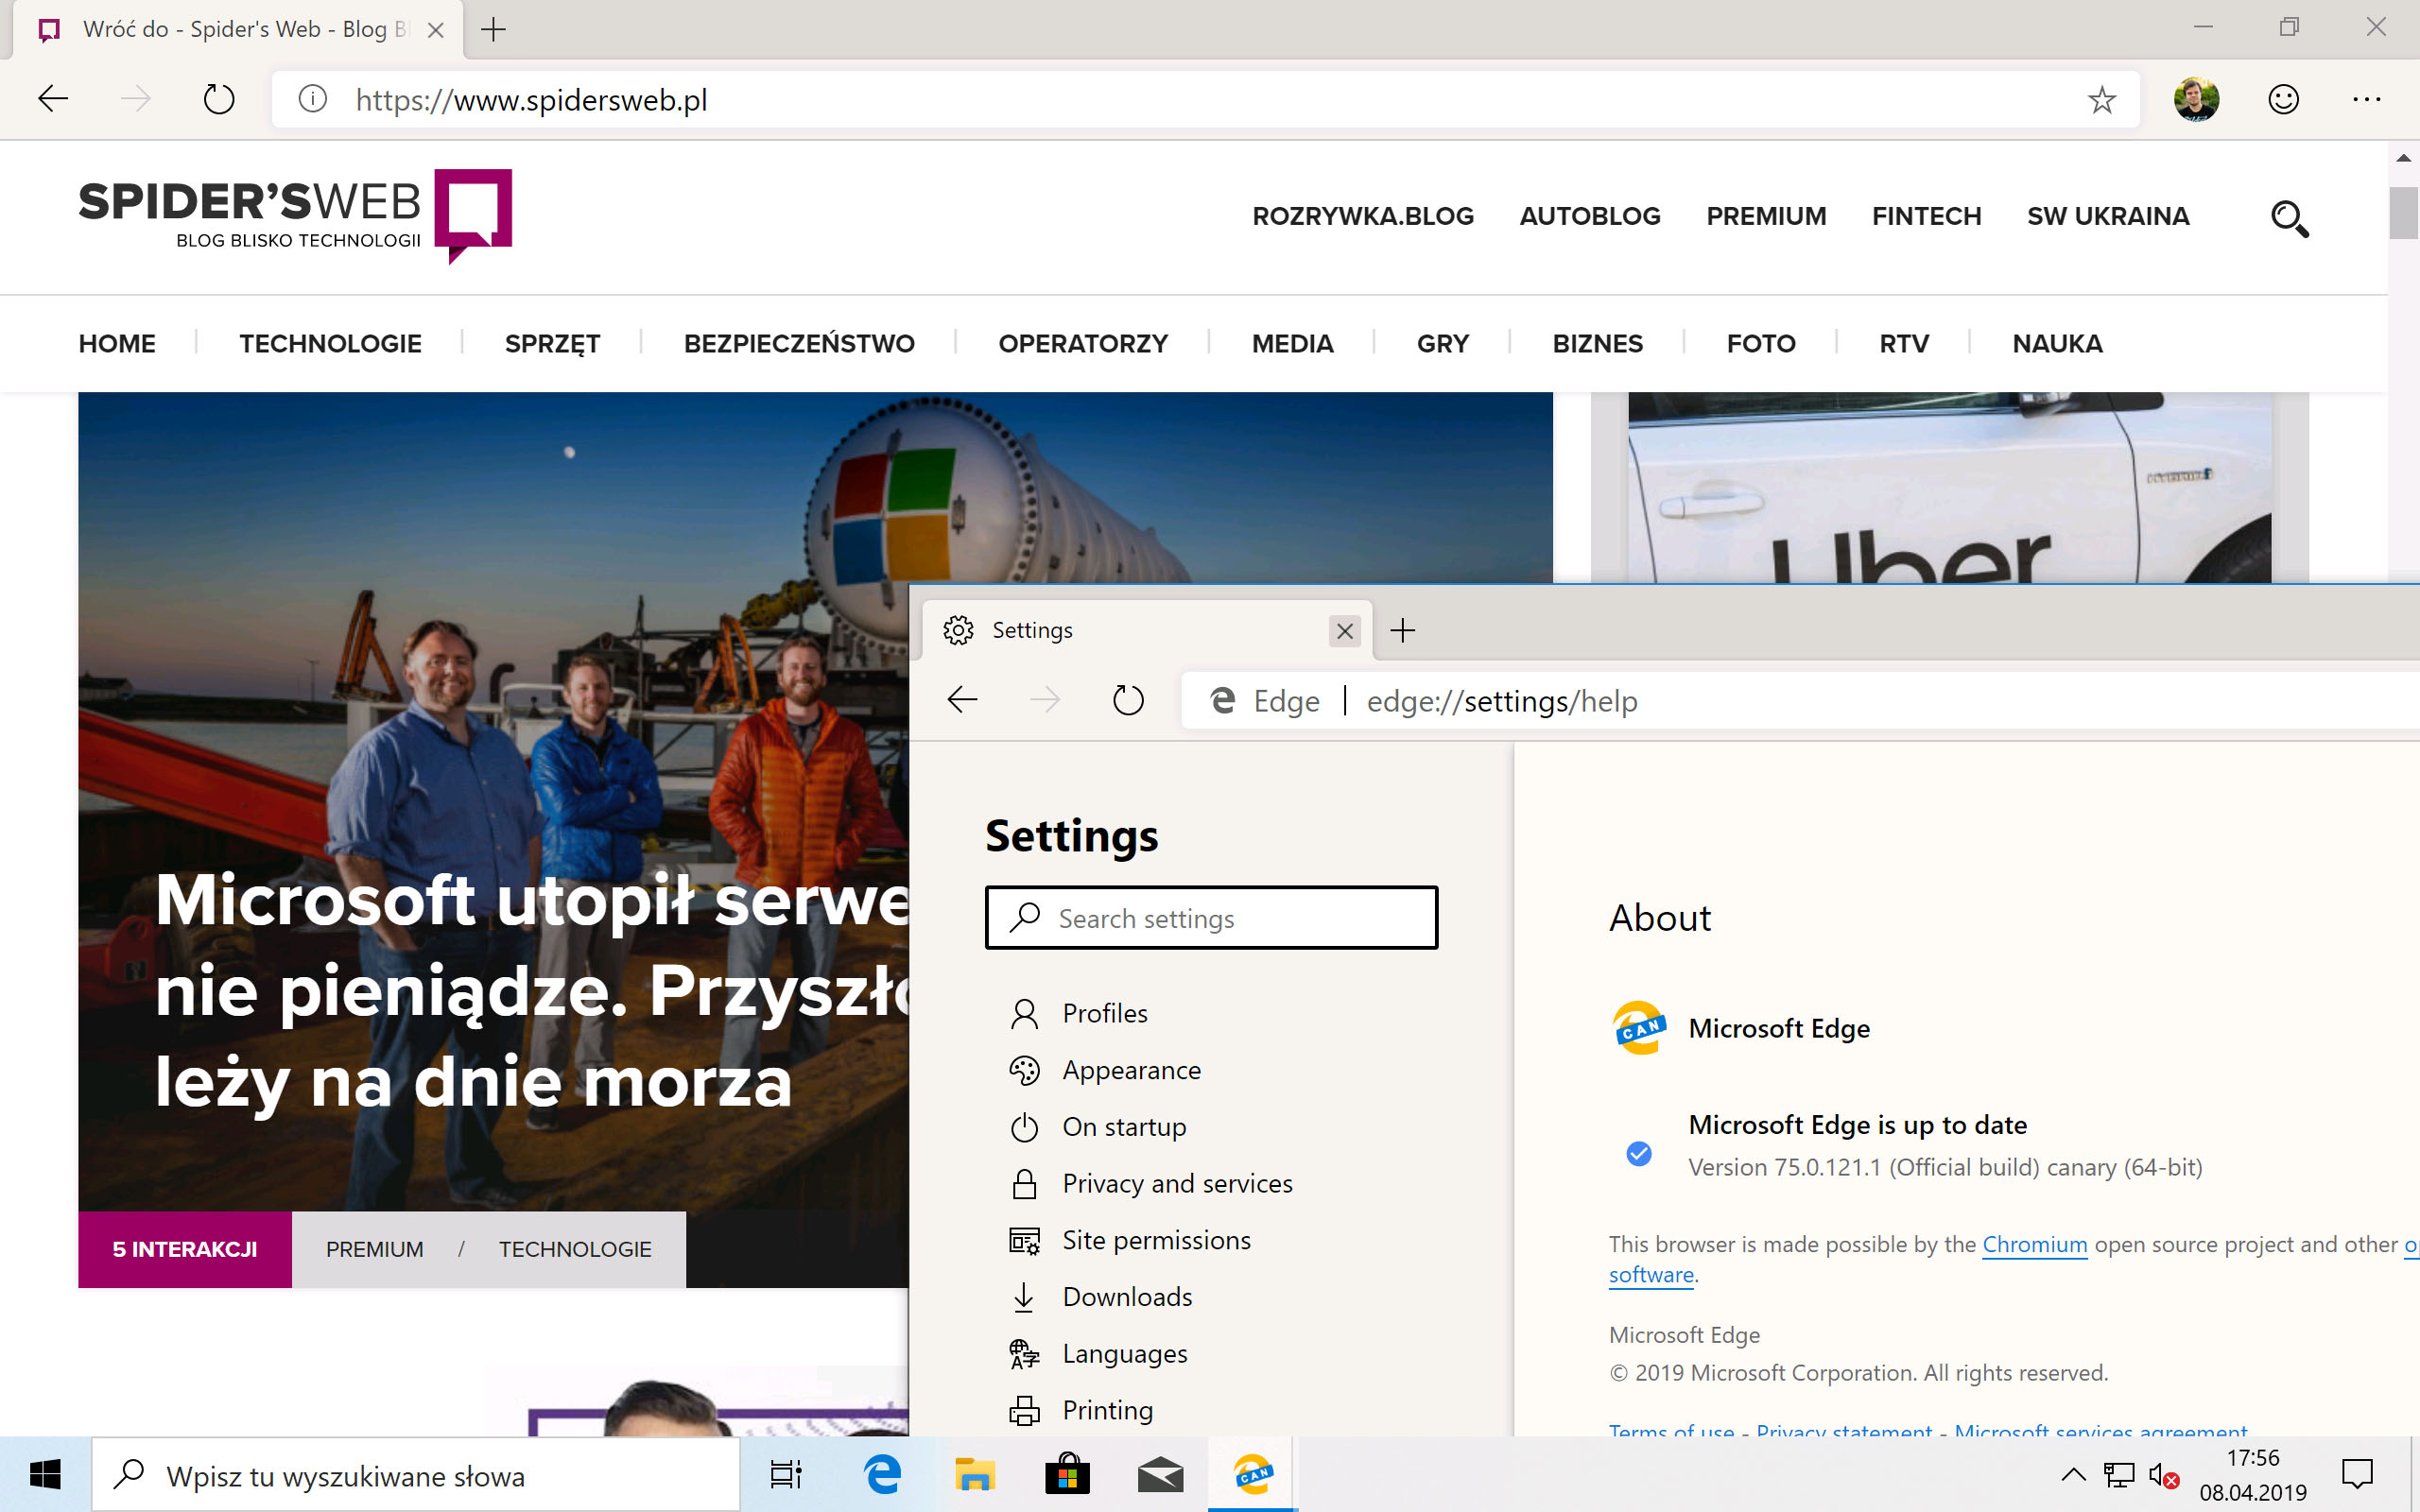Open the FINTECH link
Viewport: 2420px width, 1512px height.
(1926, 216)
